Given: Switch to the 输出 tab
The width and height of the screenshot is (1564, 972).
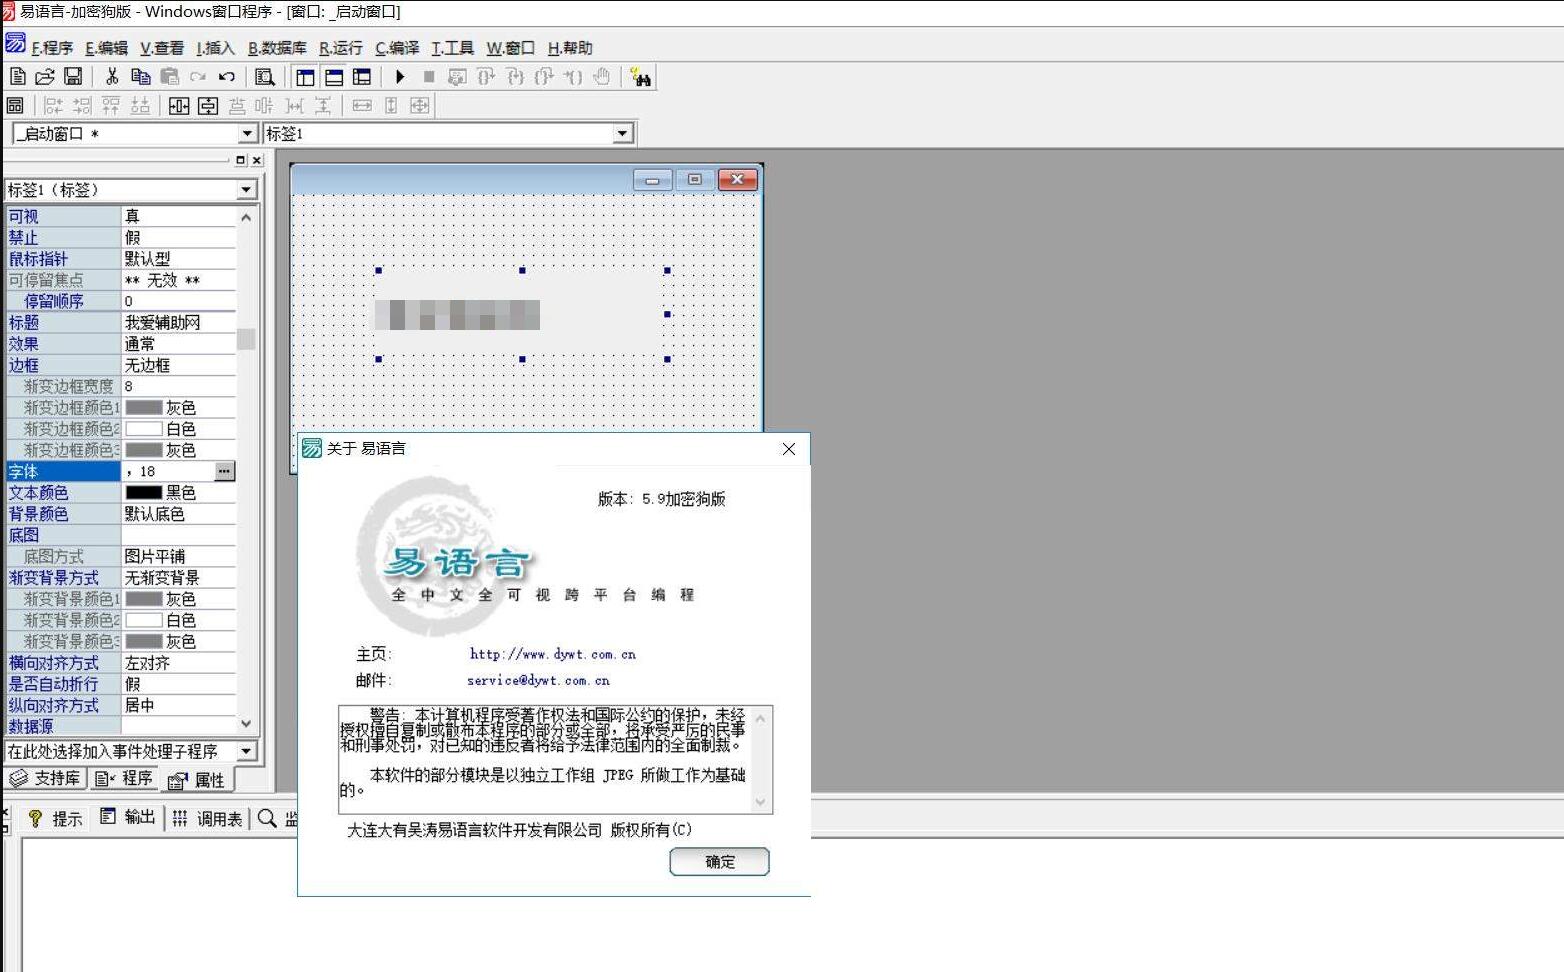Looking at the screenshot, I should tap(128, 817).
